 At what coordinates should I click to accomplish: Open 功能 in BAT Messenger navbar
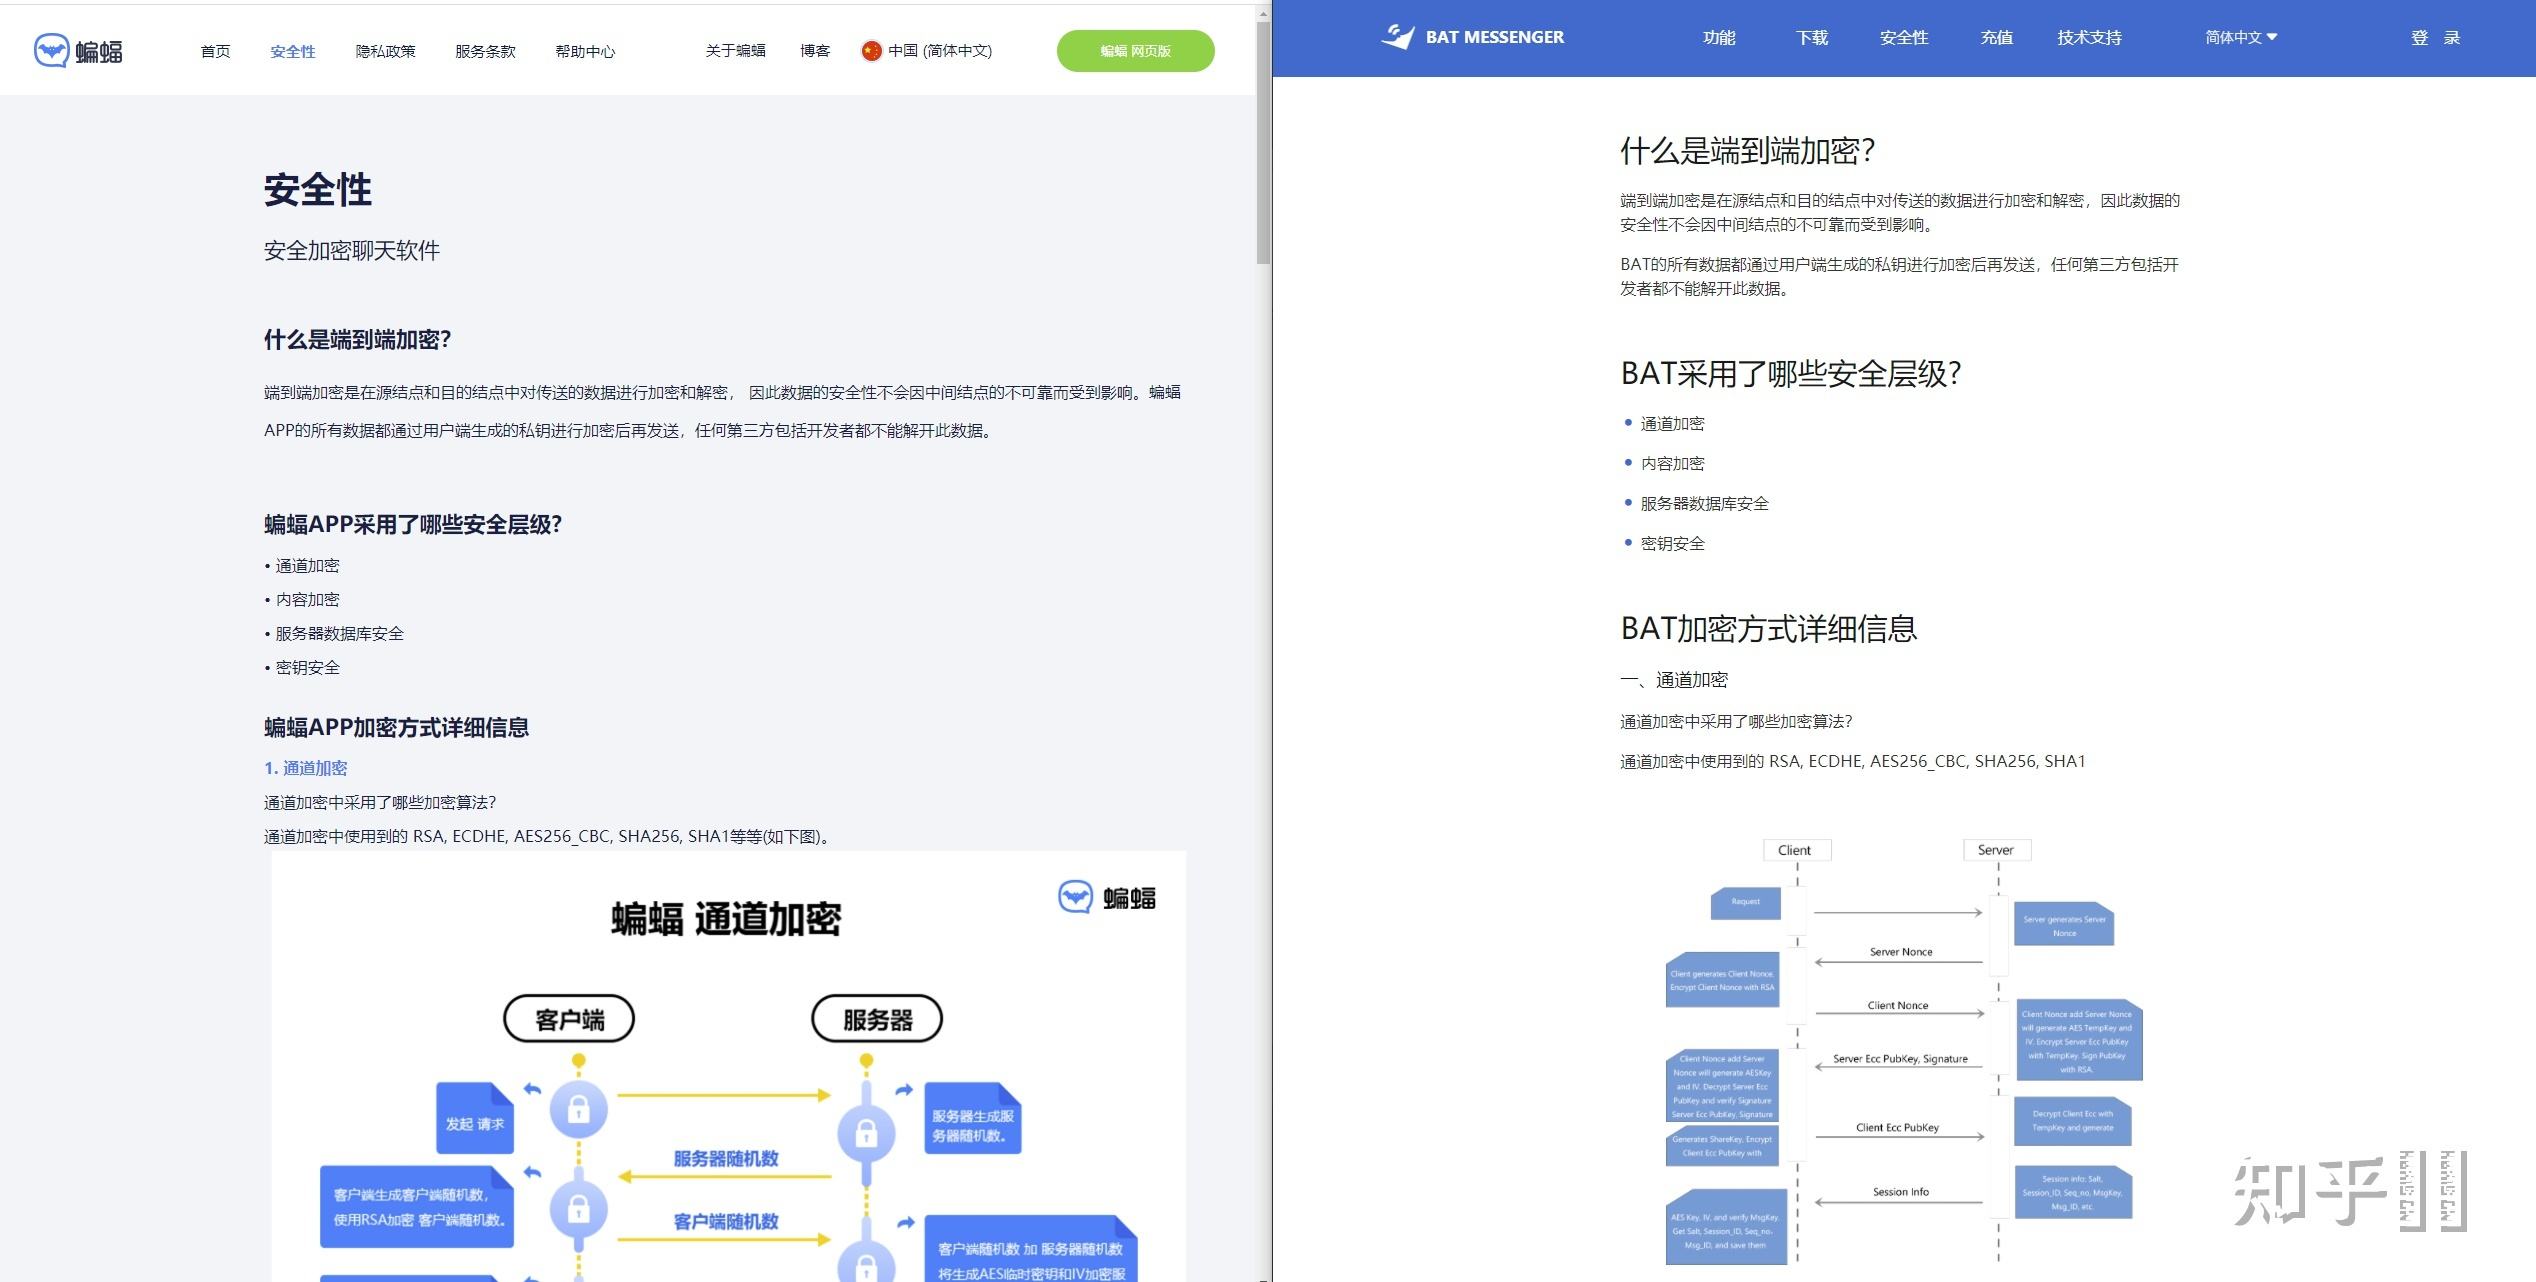point(1719,37)
